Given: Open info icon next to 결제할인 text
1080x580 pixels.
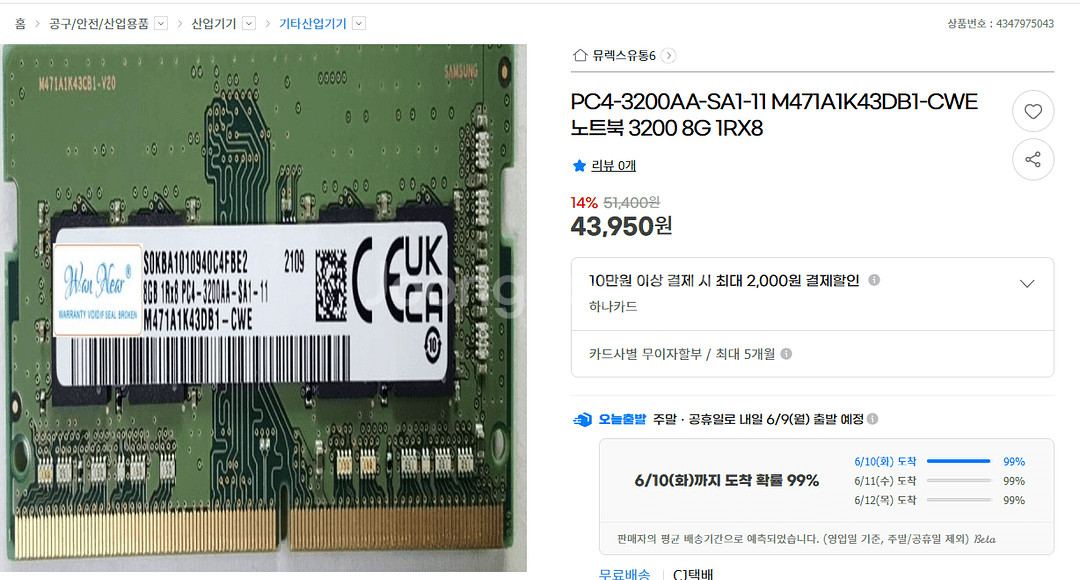Looking at the screenshot, I should pos(874,280).
